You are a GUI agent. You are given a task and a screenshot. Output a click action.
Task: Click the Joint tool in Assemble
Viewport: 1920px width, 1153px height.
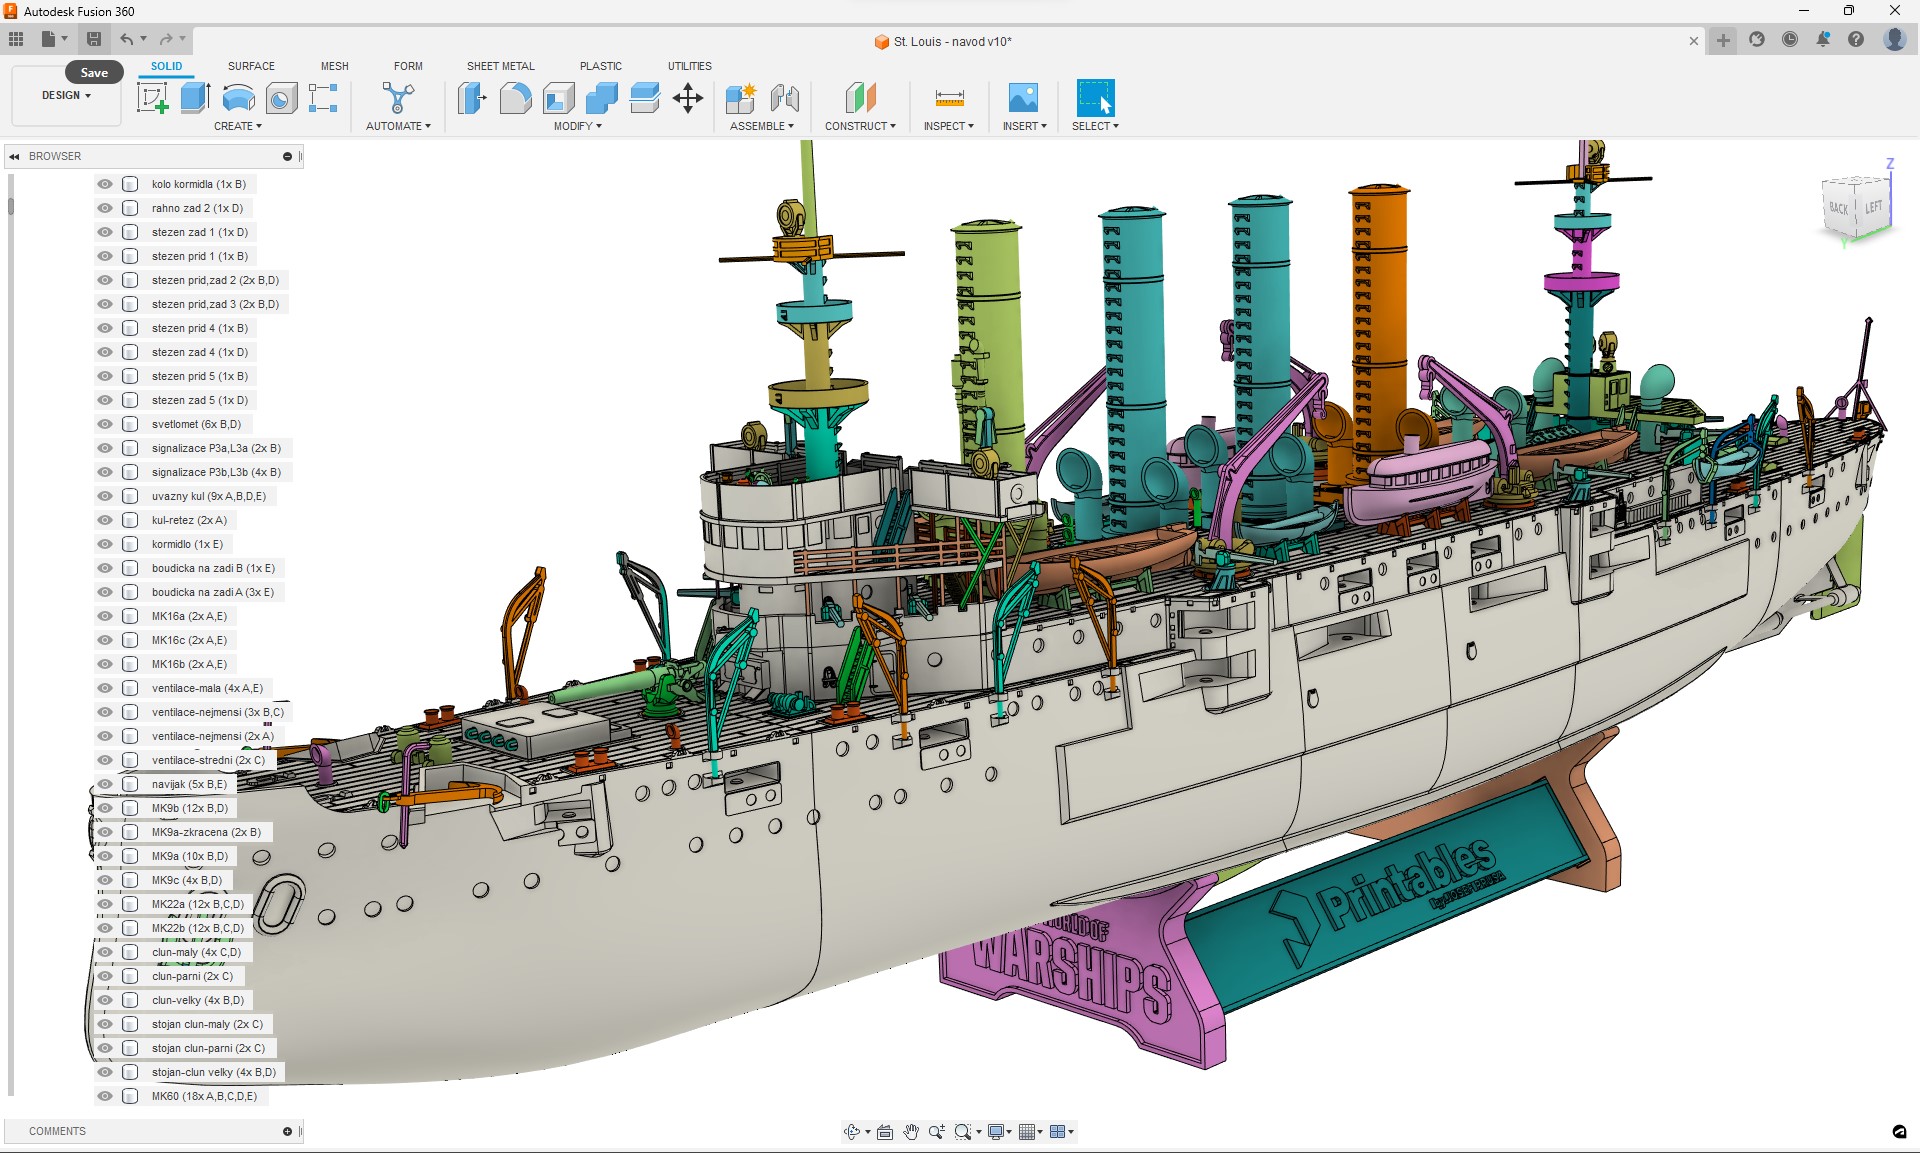pyautogui.click(x=785, y=98)
